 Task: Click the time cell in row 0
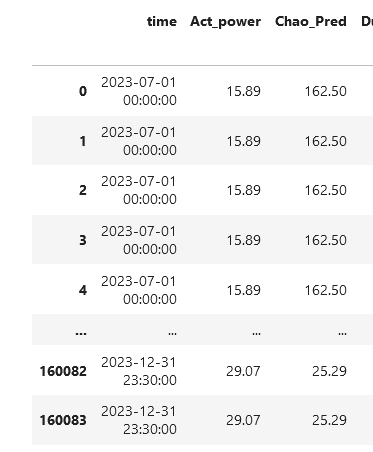(139, 91)
